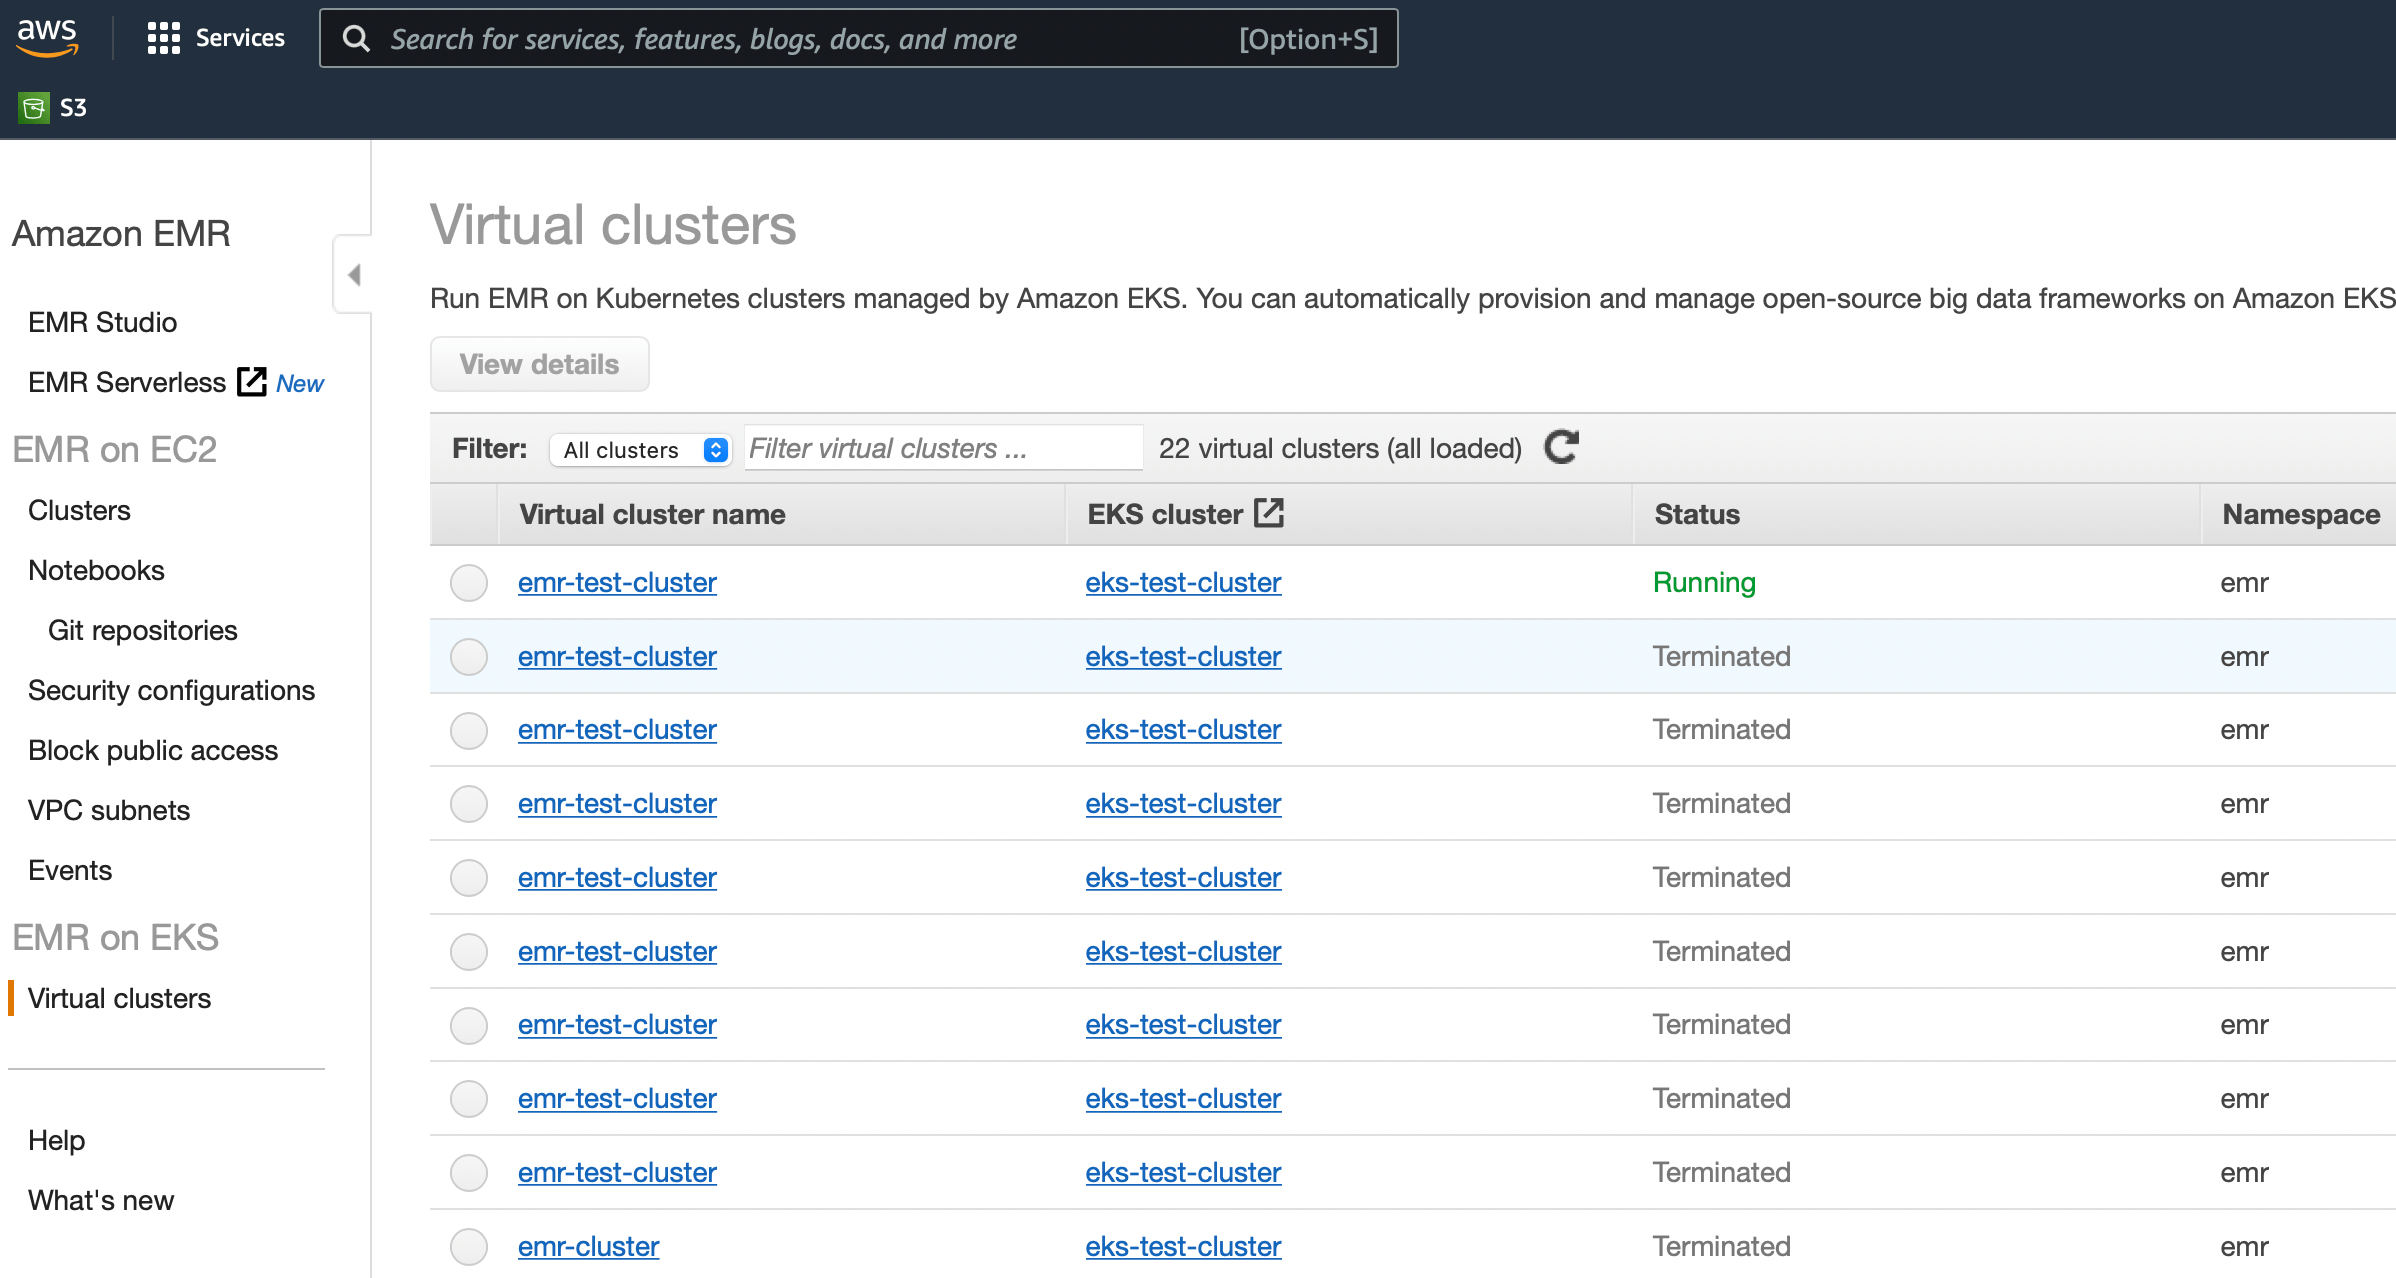This screenshot has height=1278, width=2396.
Task: Open Events page in sidebar
Action: pos(70,870)
